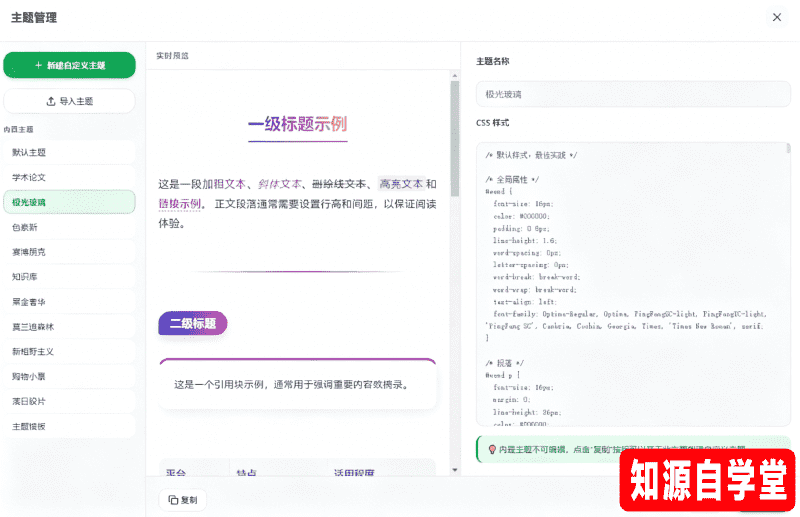
Task: Click the copy icon beside 复制
Action: pyautogui.click(x=173, y=500)
